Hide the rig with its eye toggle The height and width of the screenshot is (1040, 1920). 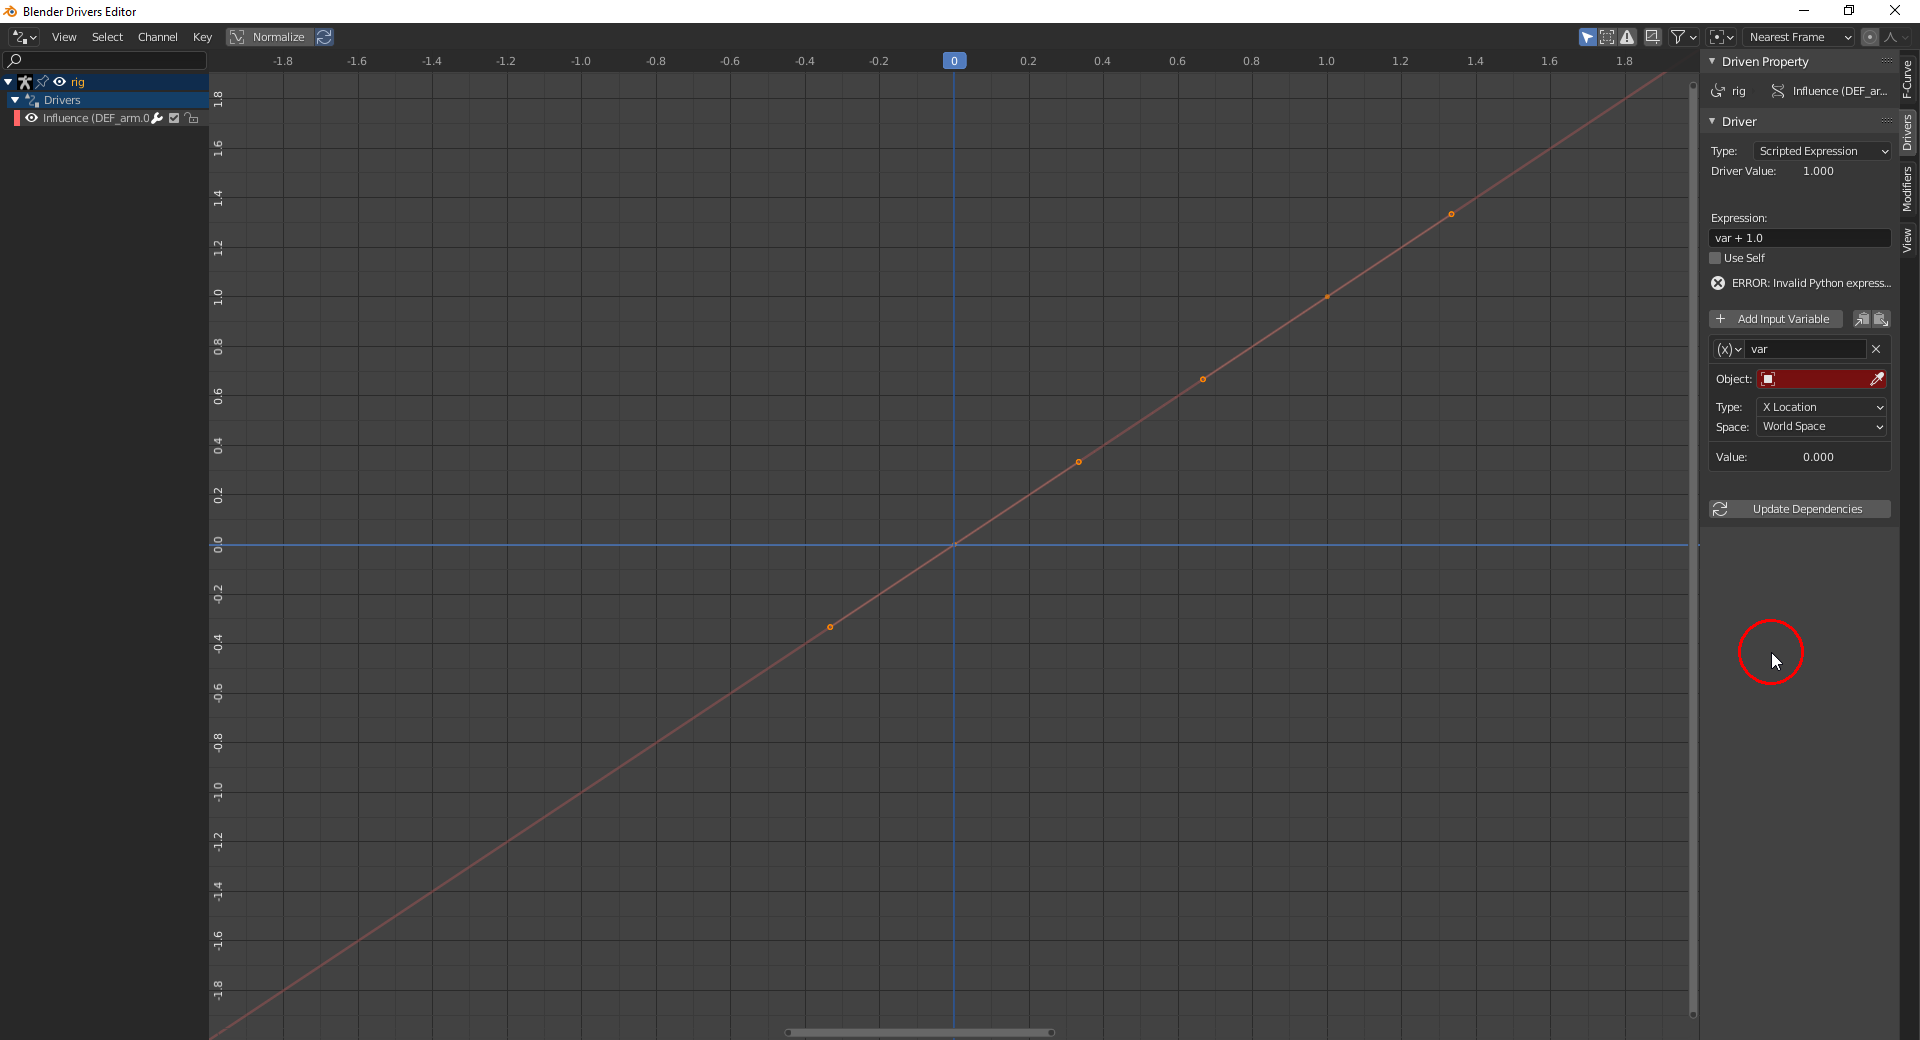58,82
